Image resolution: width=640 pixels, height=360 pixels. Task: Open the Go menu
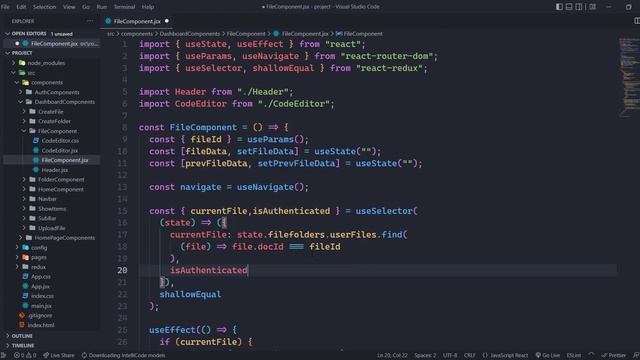[86, 7]
